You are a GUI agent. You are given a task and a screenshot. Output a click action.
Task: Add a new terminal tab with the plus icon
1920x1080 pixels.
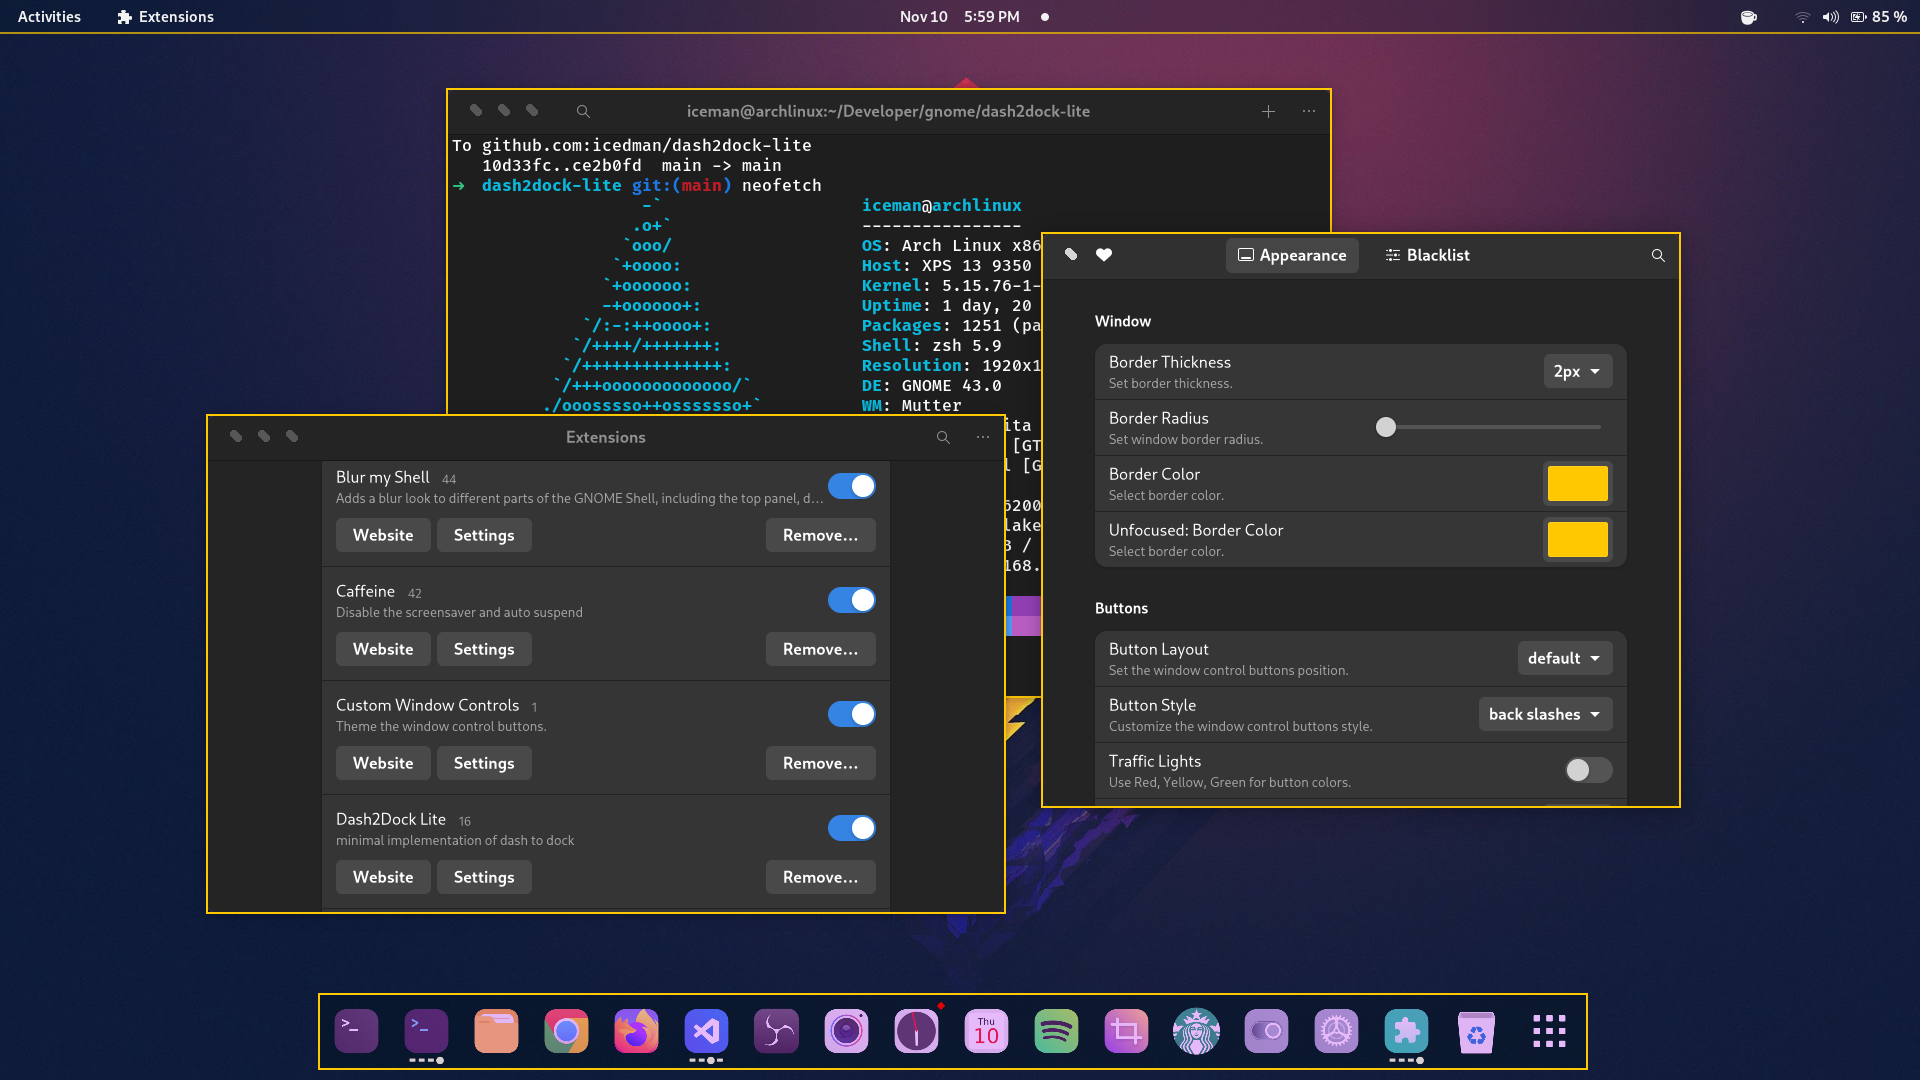click(x=1267, y=111)
